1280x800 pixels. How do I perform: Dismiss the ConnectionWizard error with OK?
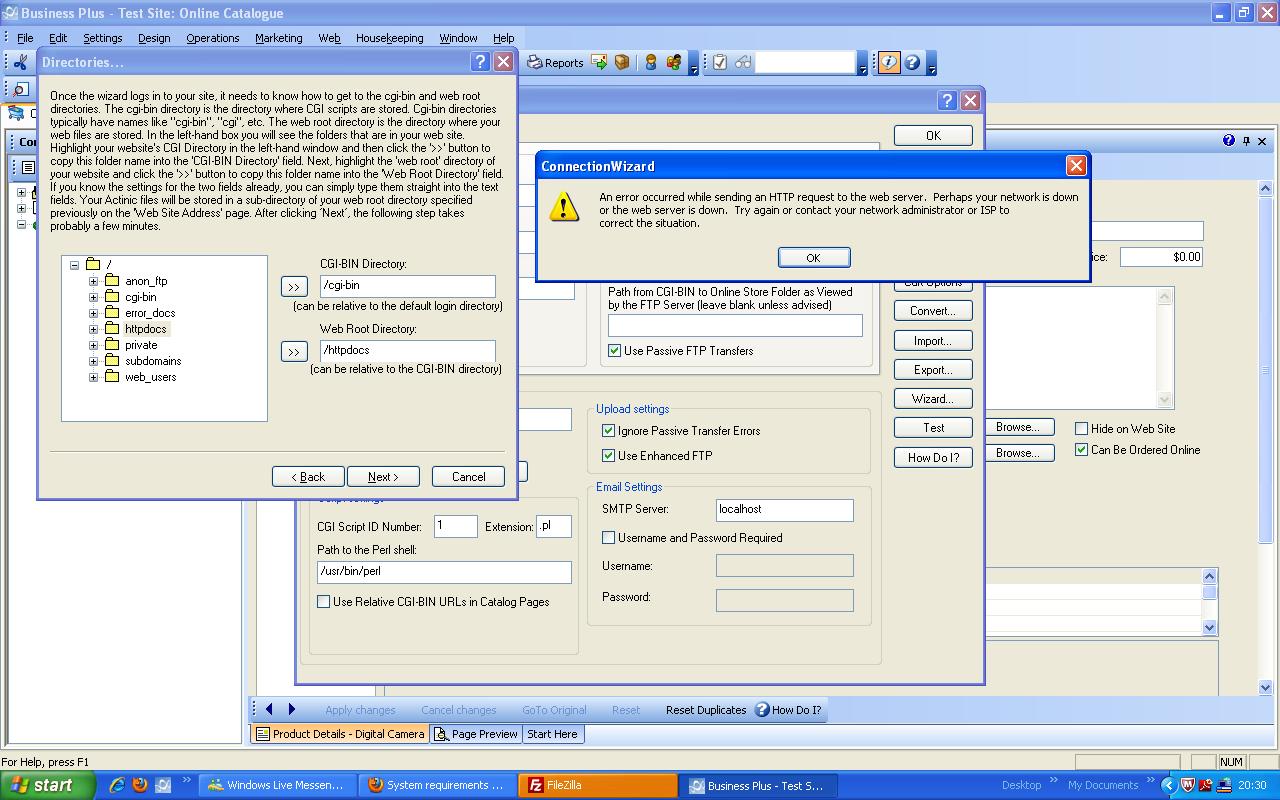tap(813, 258)
